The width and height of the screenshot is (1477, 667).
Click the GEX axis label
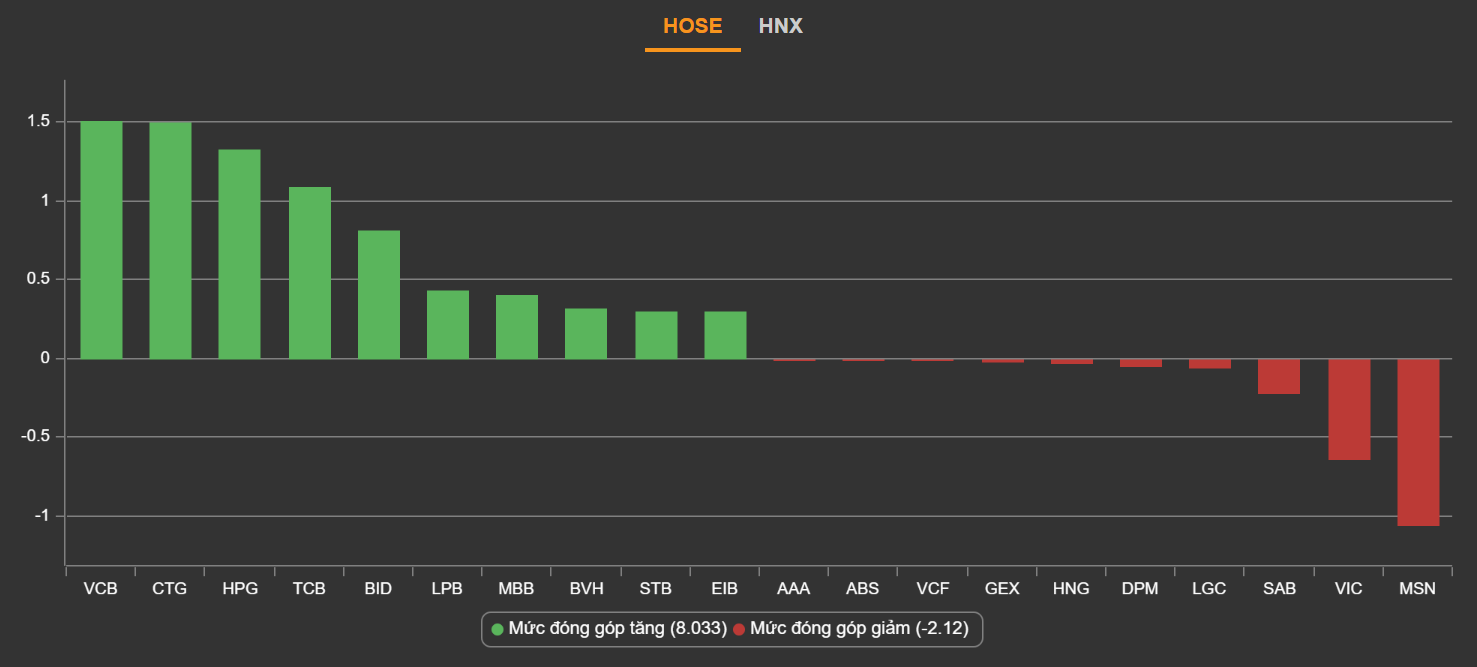(1001, 589)
